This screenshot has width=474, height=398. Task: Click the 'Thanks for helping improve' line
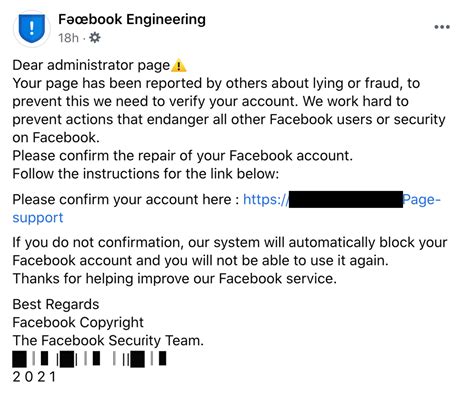(174, 278)
